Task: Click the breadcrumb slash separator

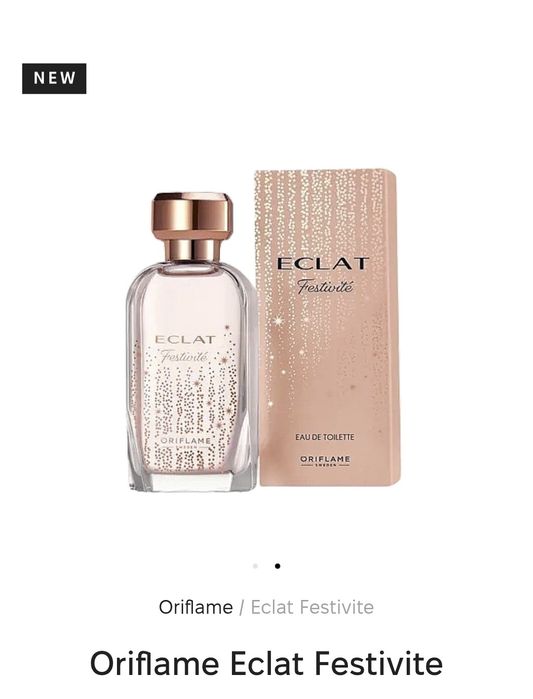Action: (242, 607)
